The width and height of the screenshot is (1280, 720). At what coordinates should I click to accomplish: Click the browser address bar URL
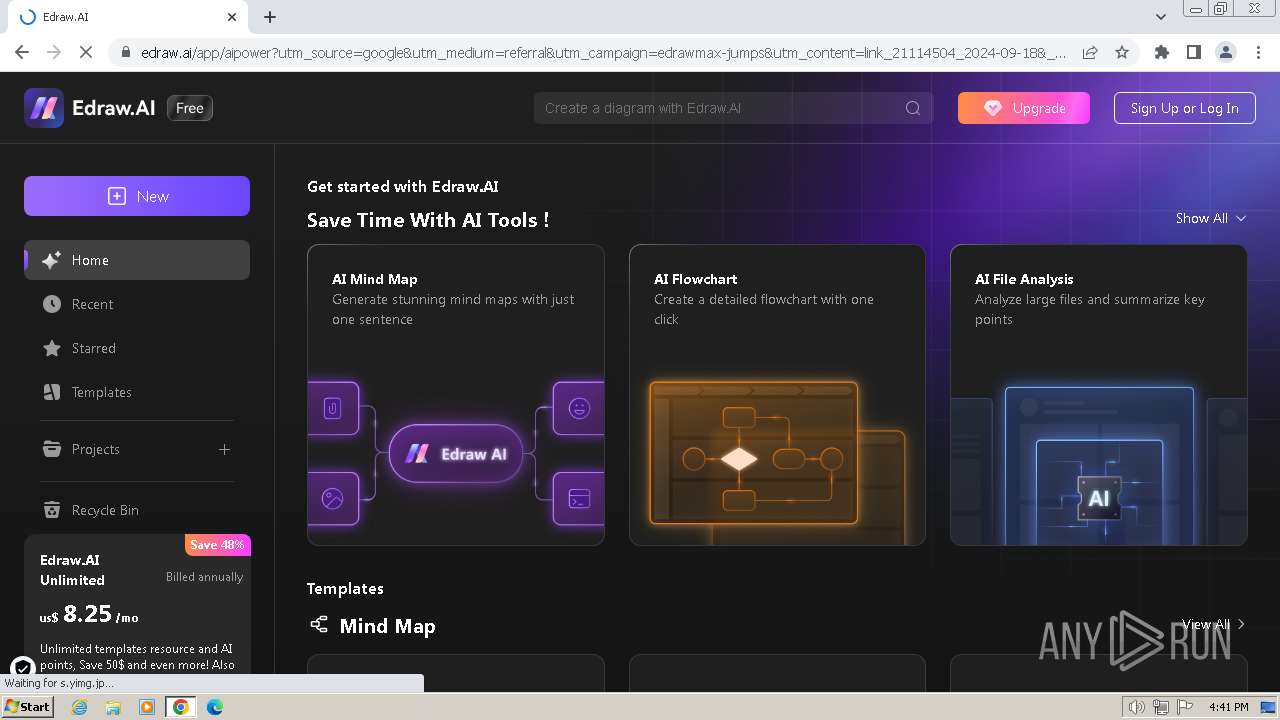coord(603,52)
